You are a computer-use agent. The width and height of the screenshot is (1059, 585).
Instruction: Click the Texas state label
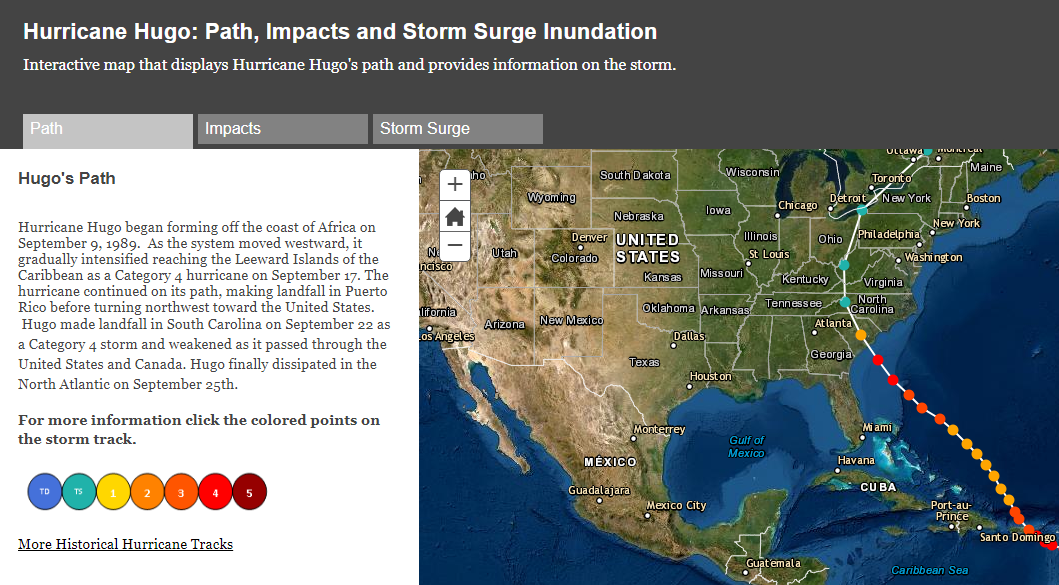point(644,362)
